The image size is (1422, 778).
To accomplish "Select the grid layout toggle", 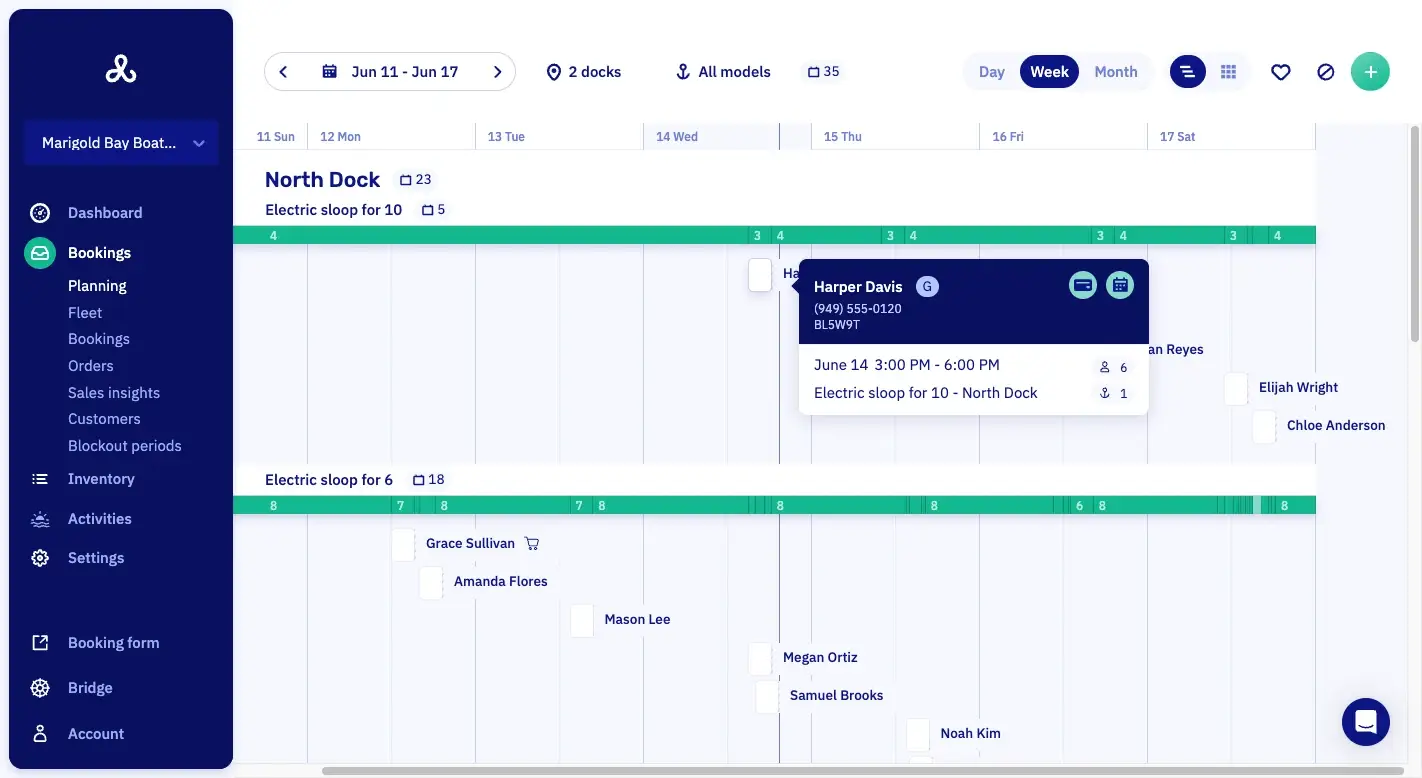I will click(x=1229, y=72).
